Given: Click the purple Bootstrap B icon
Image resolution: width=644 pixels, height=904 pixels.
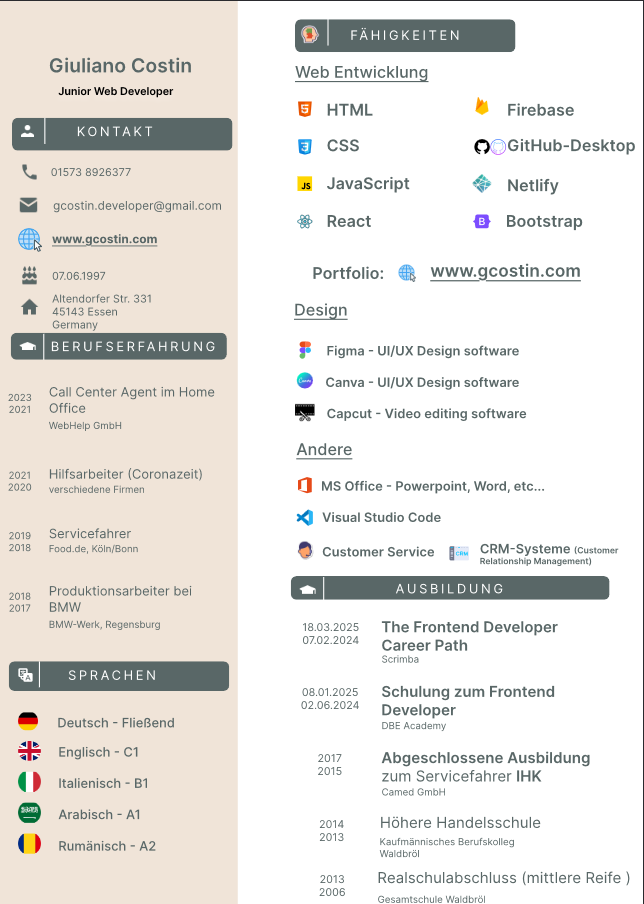Looking at the screenshot, I should [x=482, y=221].
